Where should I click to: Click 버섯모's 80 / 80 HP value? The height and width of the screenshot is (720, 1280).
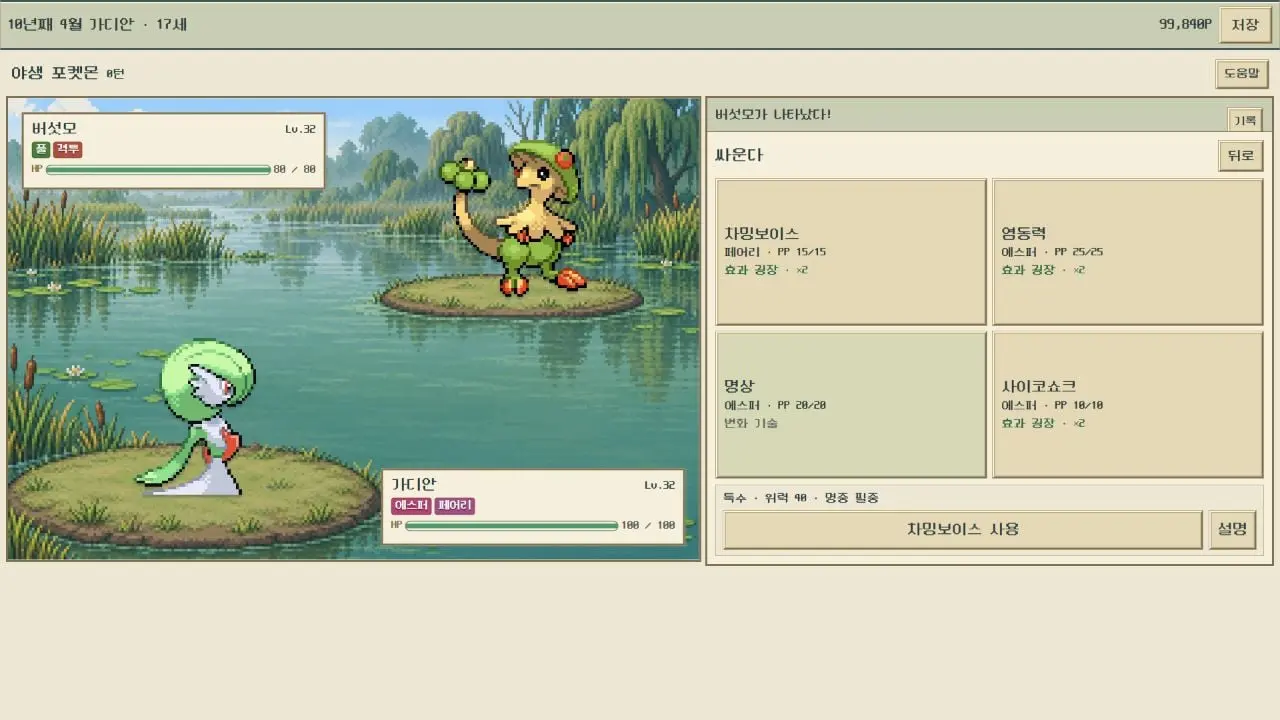coord(295,170)
